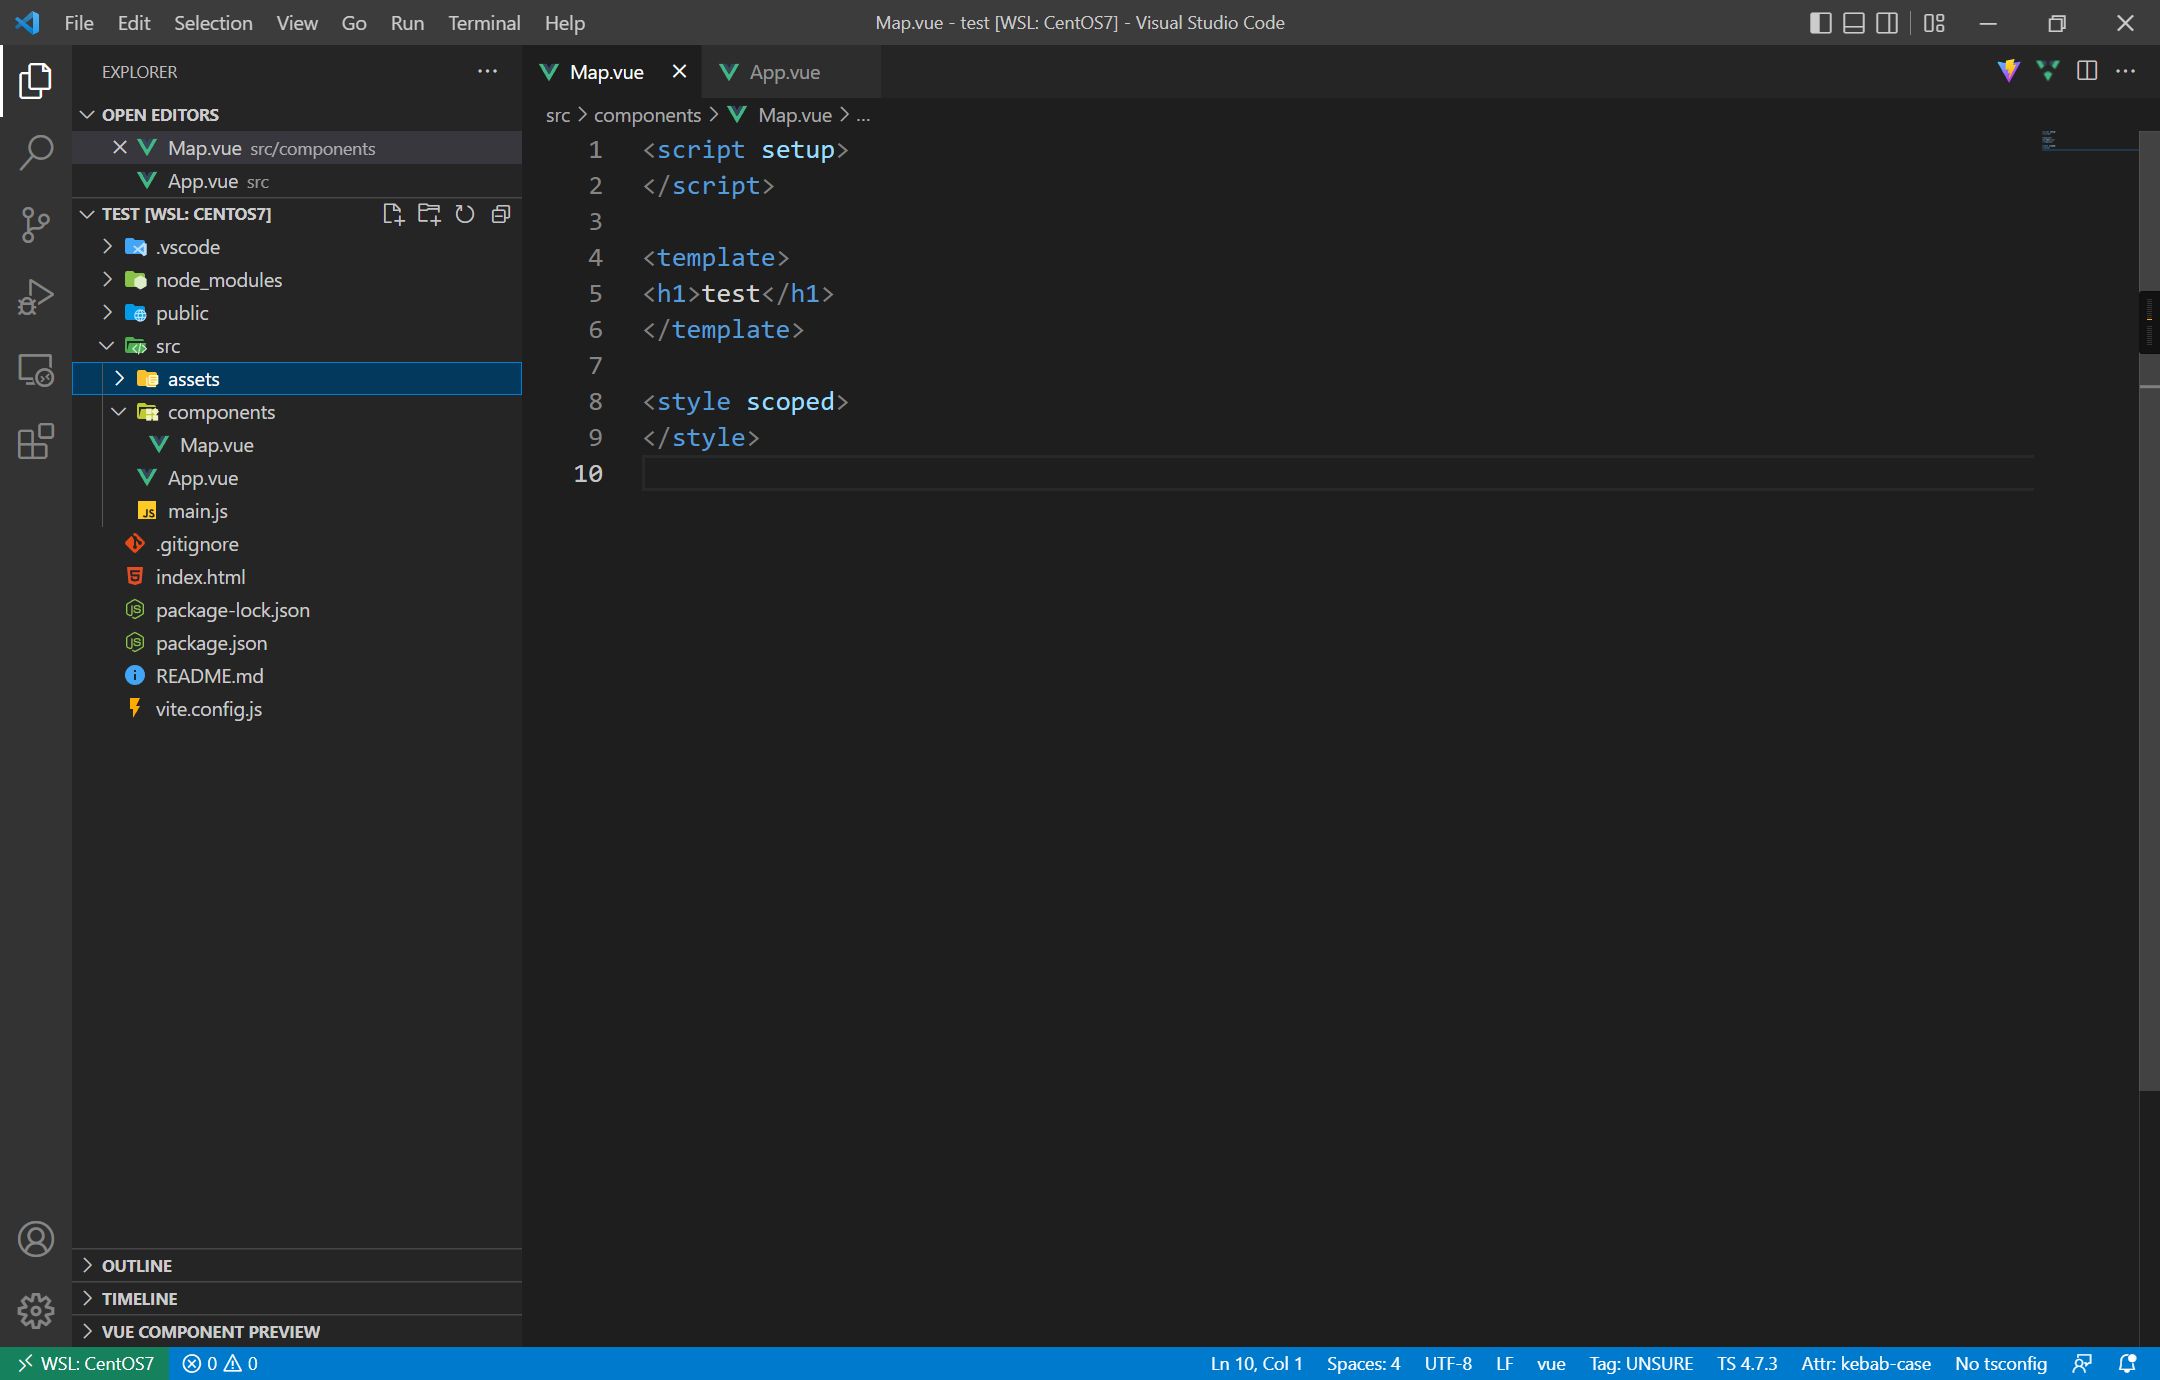Expand the Timeline section
Screen dimensions: 2160x1380
tap(297, 1299)
